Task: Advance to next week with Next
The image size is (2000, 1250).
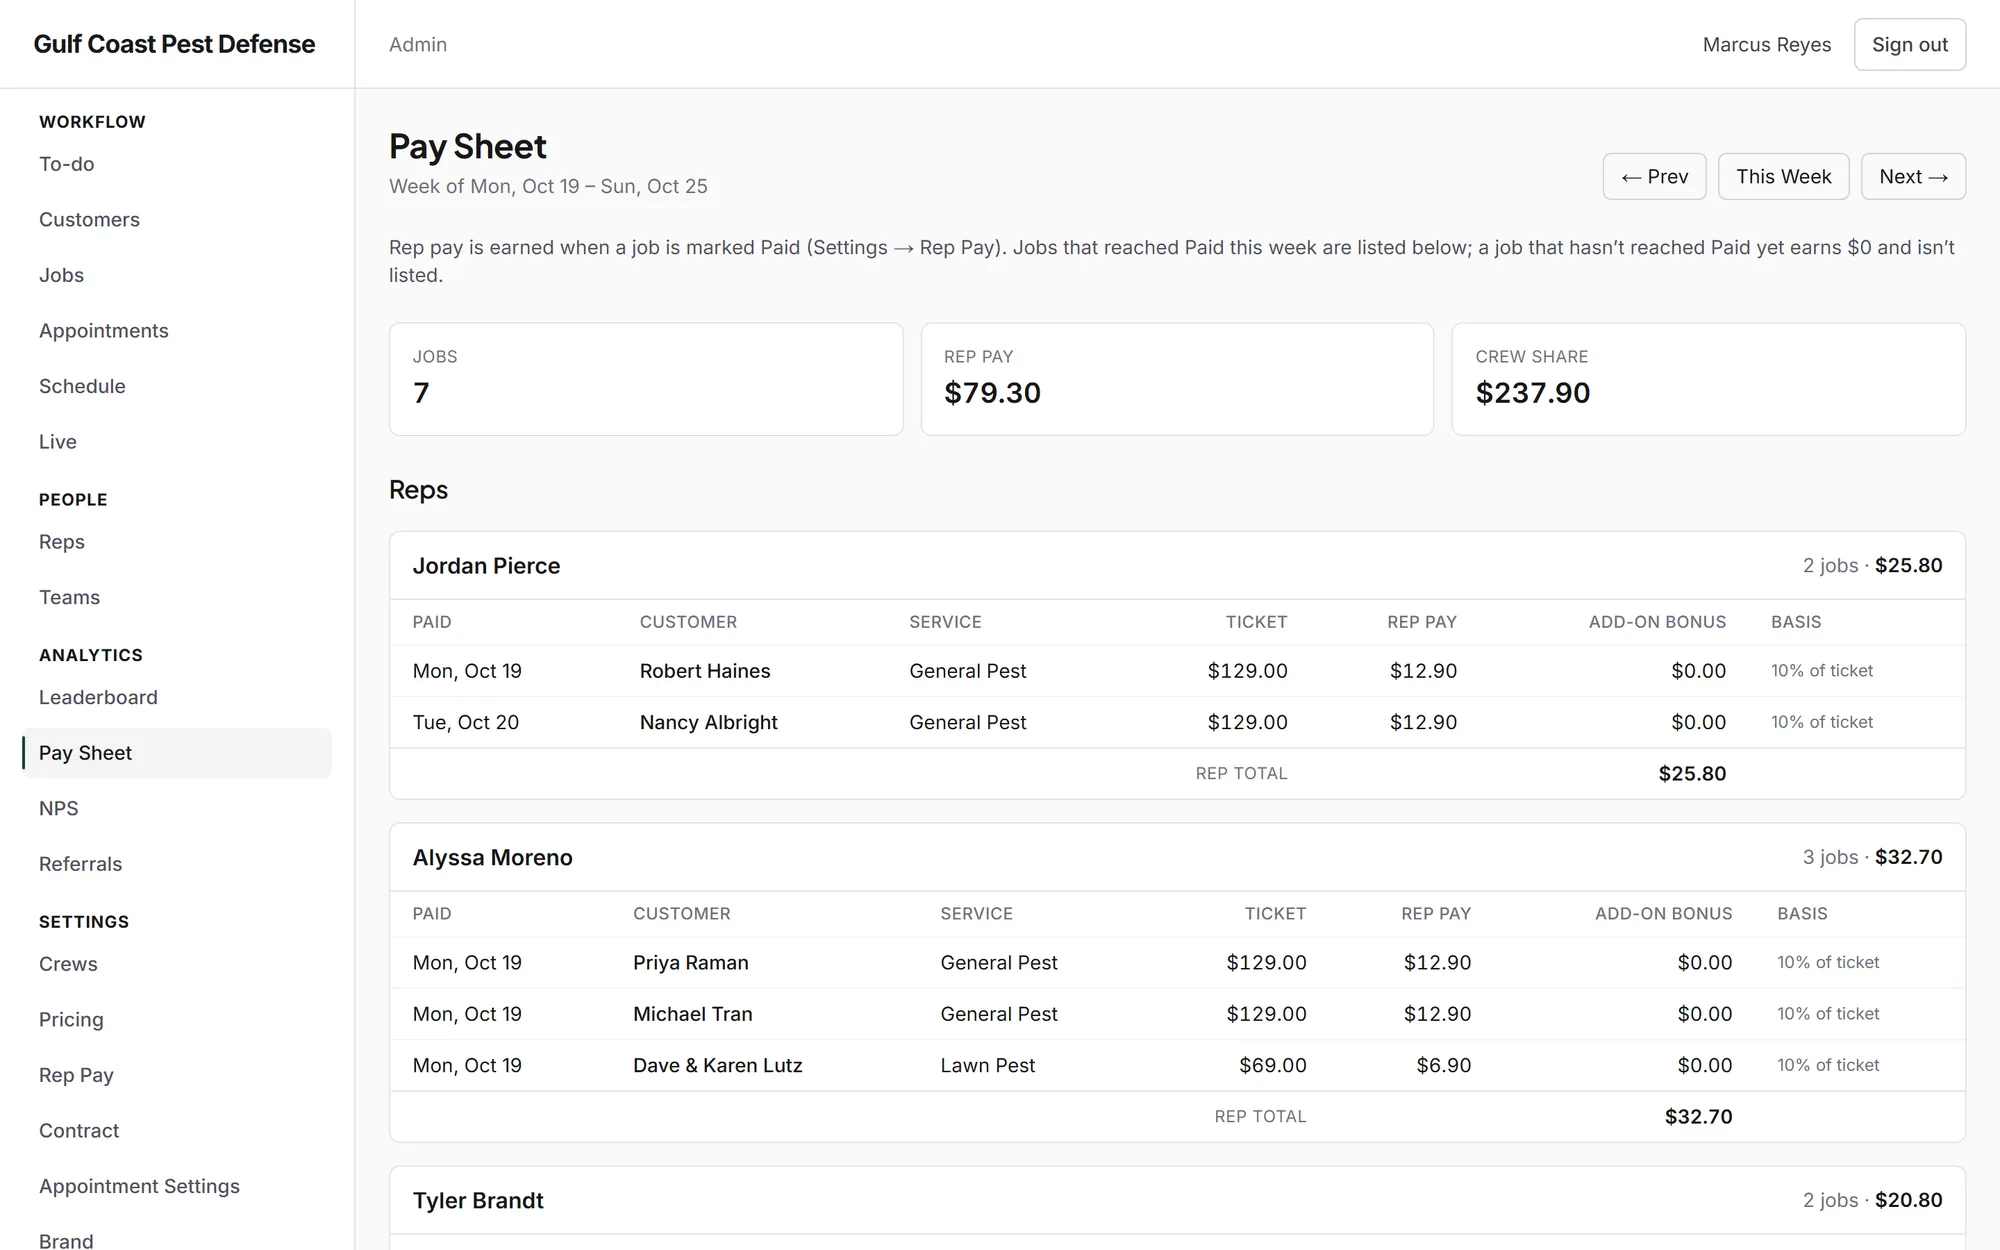Action: 1913,177
